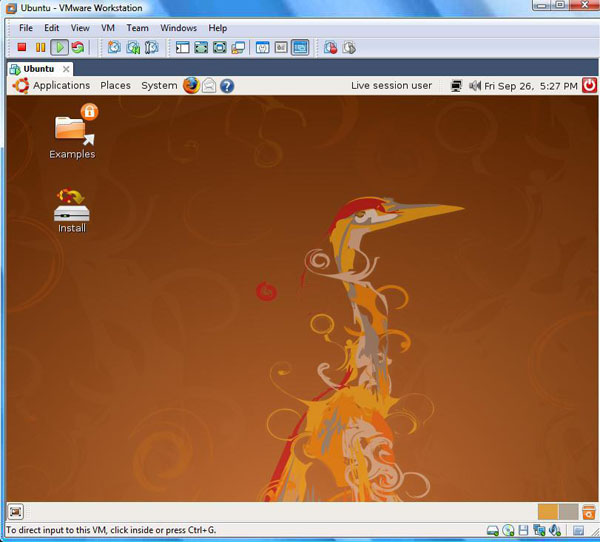The image size is (600, 542).
Task: Open the View menu
Action: [x=80, y=28]
